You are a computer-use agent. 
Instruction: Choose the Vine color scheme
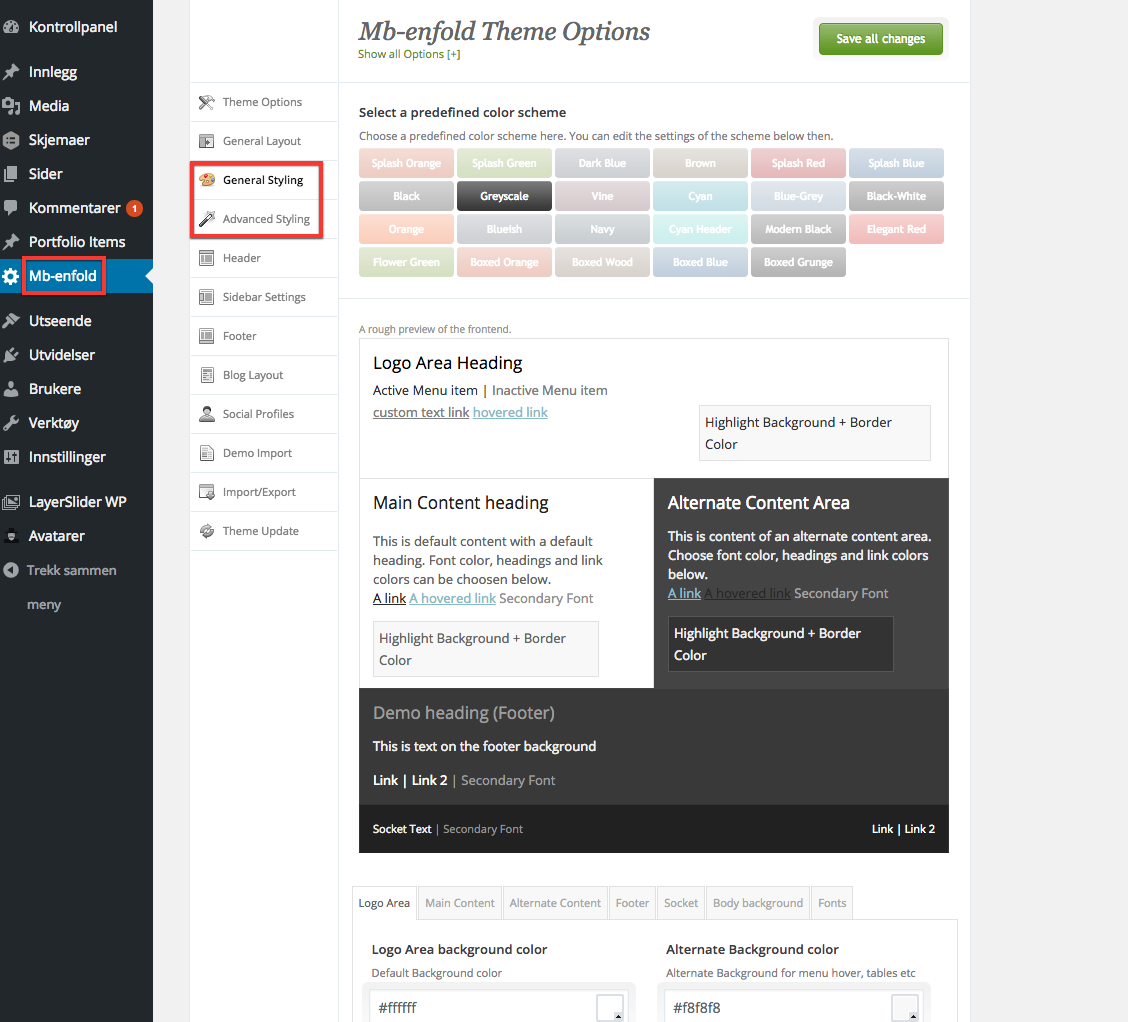coord(602,196)
